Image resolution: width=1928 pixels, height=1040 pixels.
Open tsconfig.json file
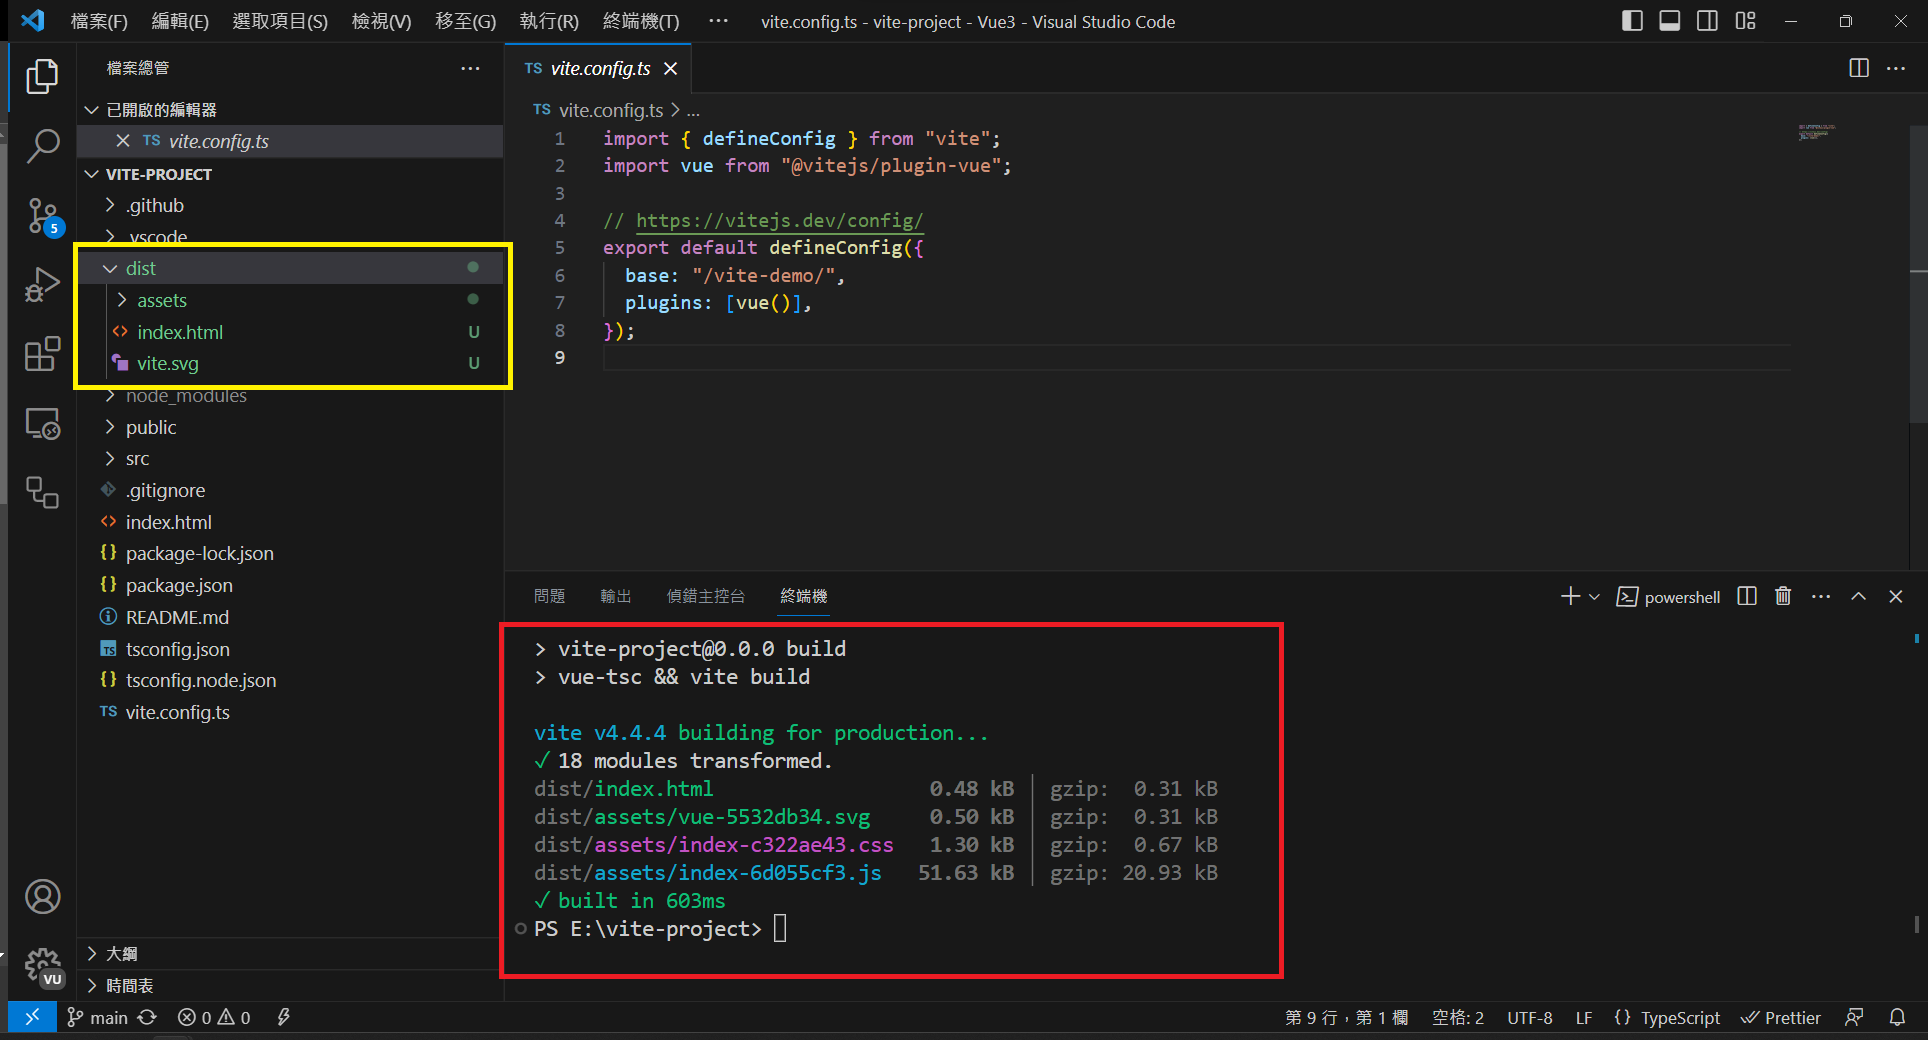[290, 649]
